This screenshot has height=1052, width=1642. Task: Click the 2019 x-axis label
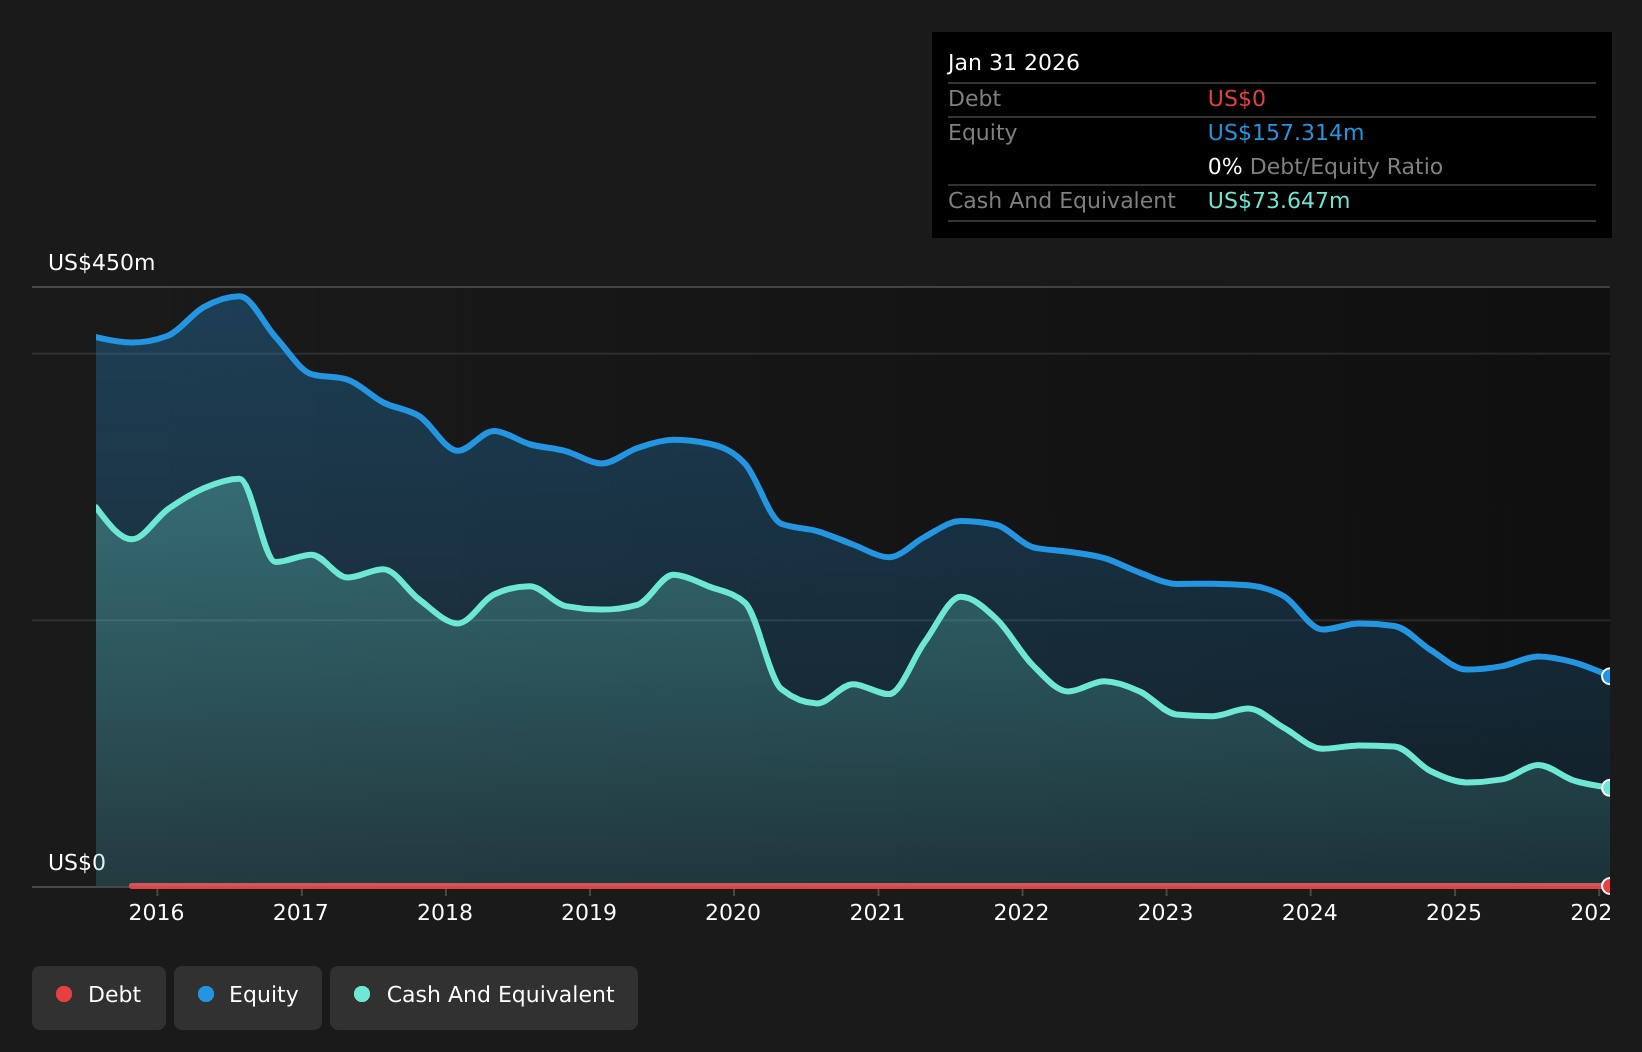click(x=589, y=913)
